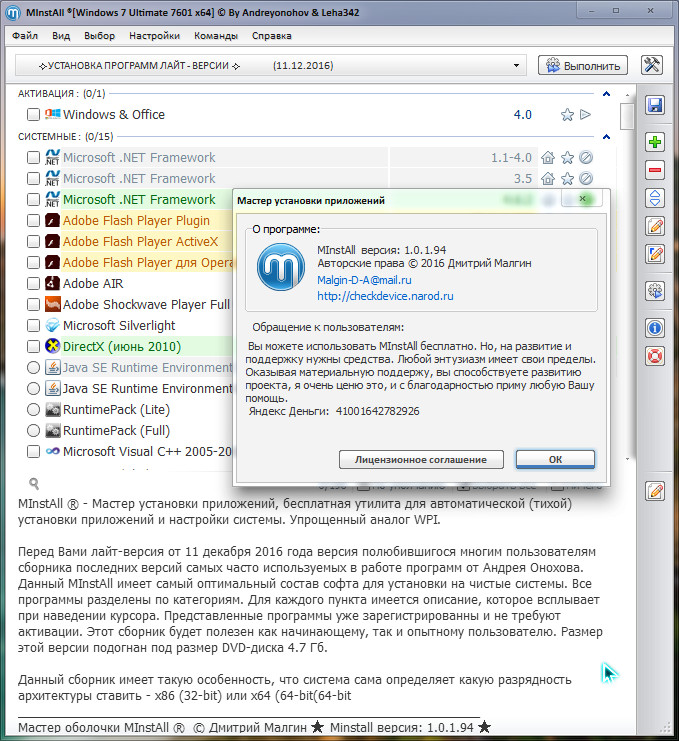Click the sidebar gear with play arrow icon
The height and width of the screenshot is (741, 679).
(x=655, y=291)
